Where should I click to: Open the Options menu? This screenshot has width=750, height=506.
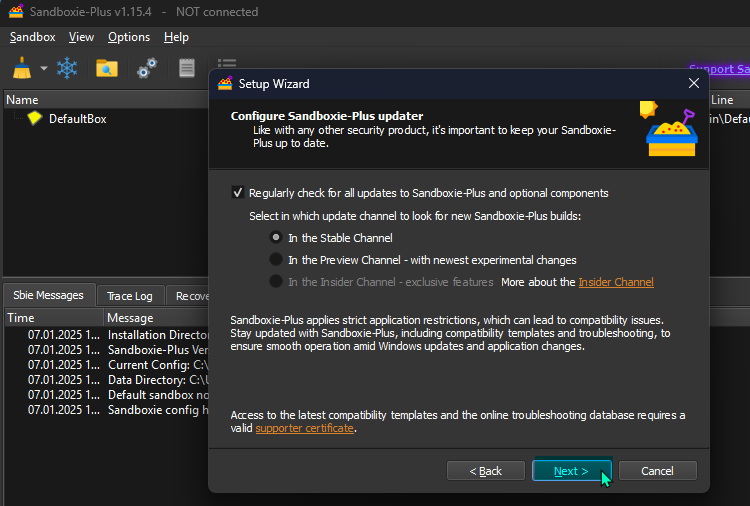click(129, 37)
